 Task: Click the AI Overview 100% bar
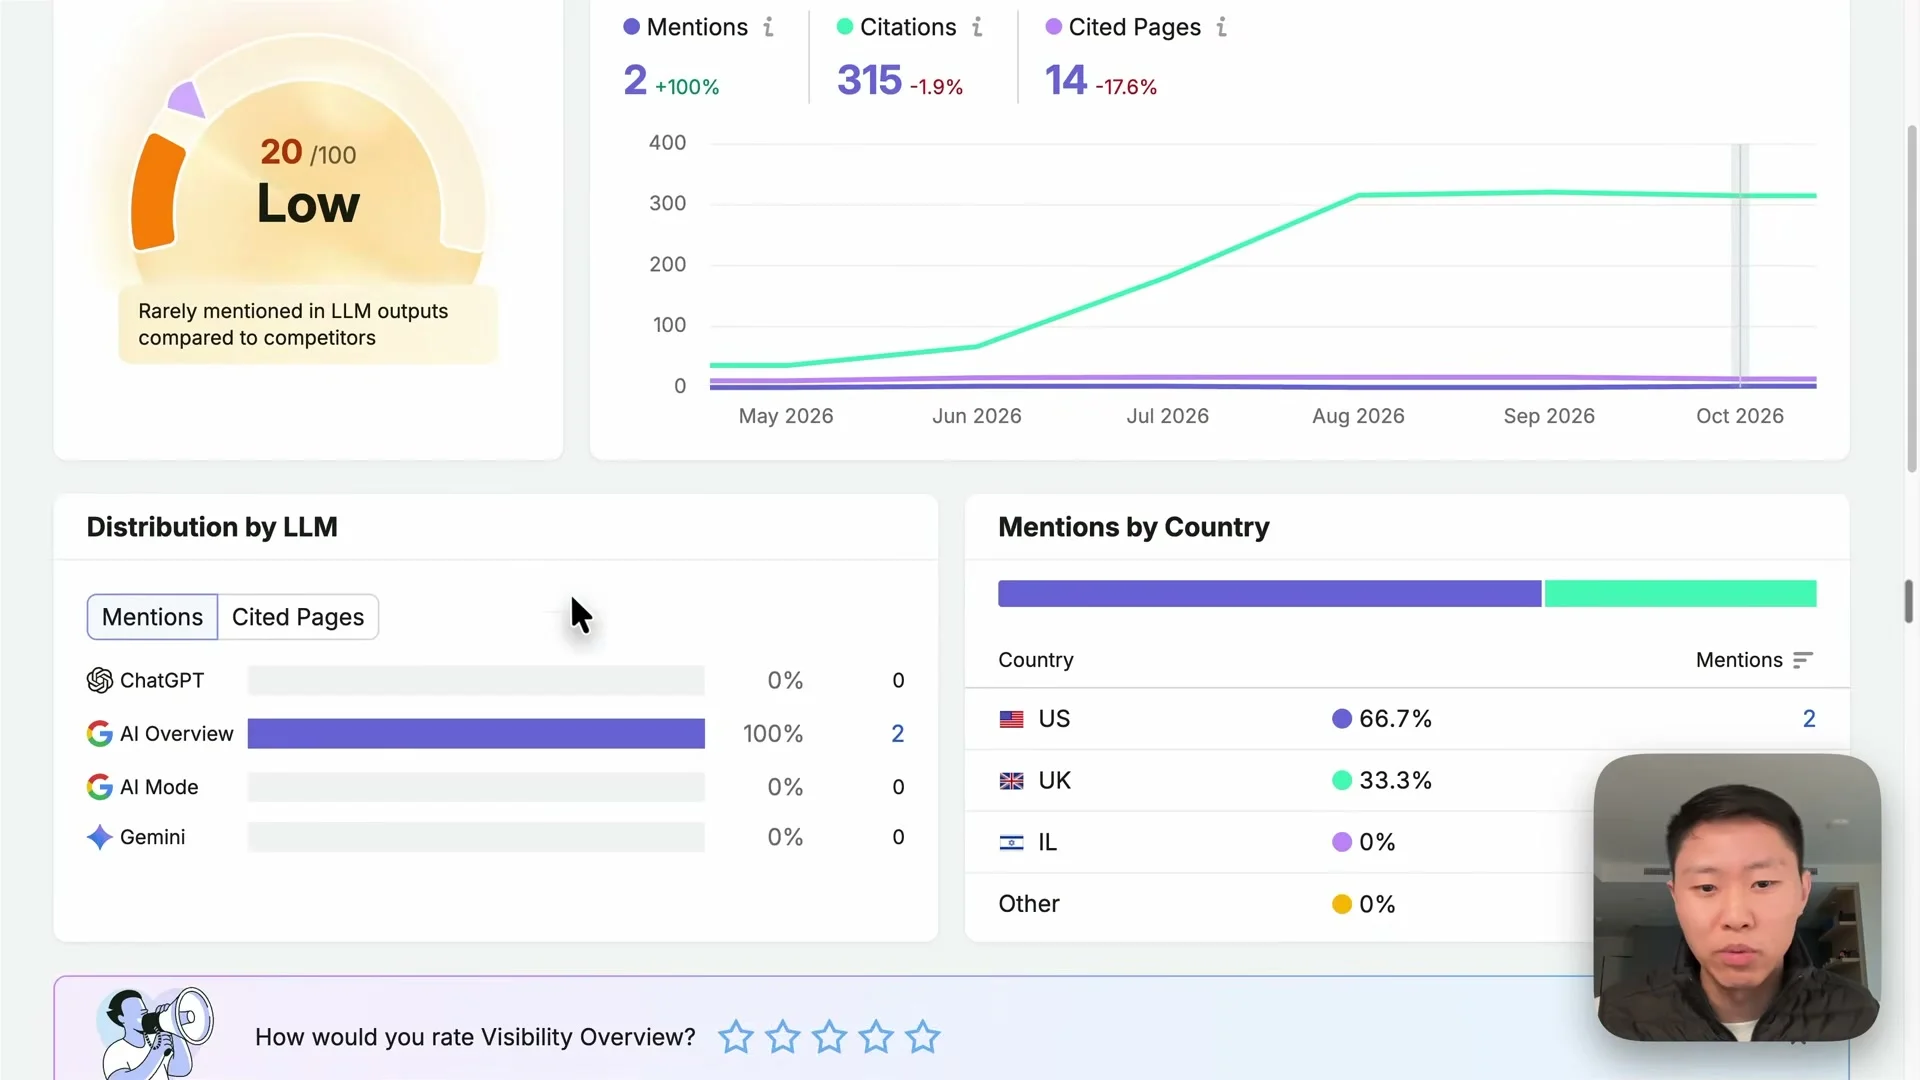click(476, 734)
